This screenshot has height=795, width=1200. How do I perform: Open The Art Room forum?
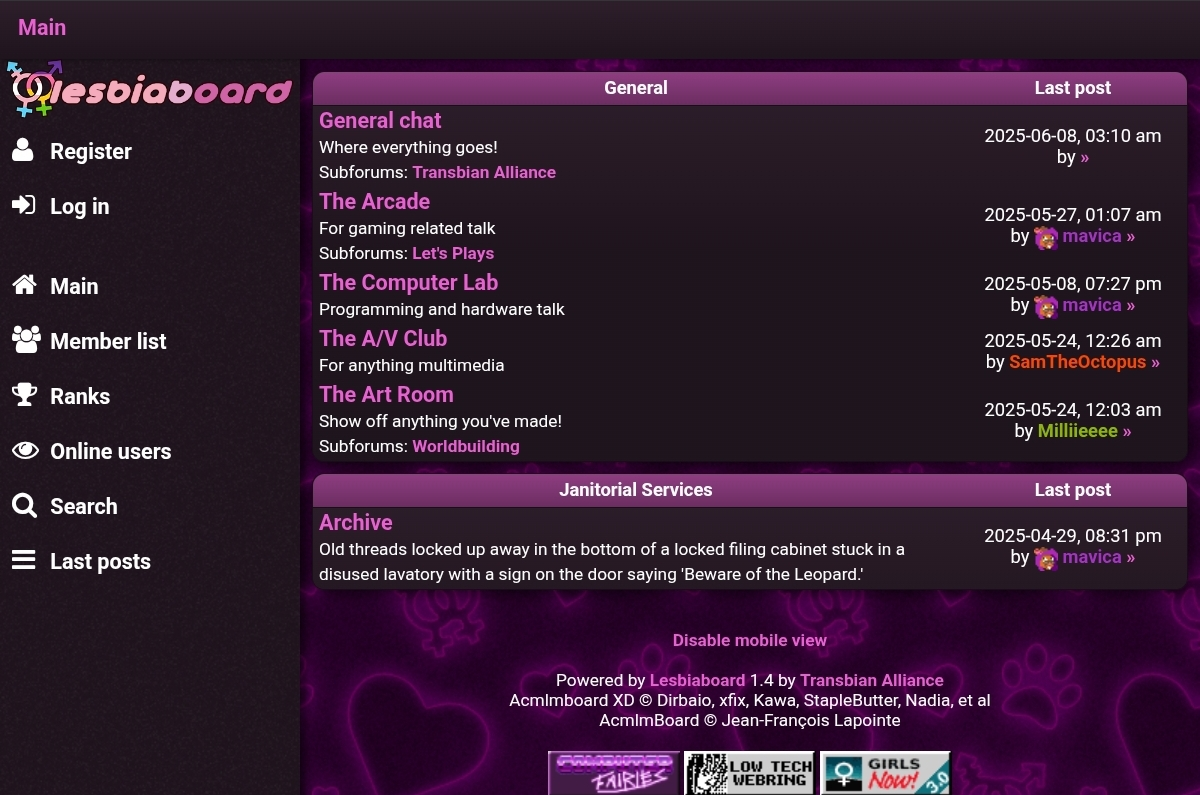[x=386, y=394]
